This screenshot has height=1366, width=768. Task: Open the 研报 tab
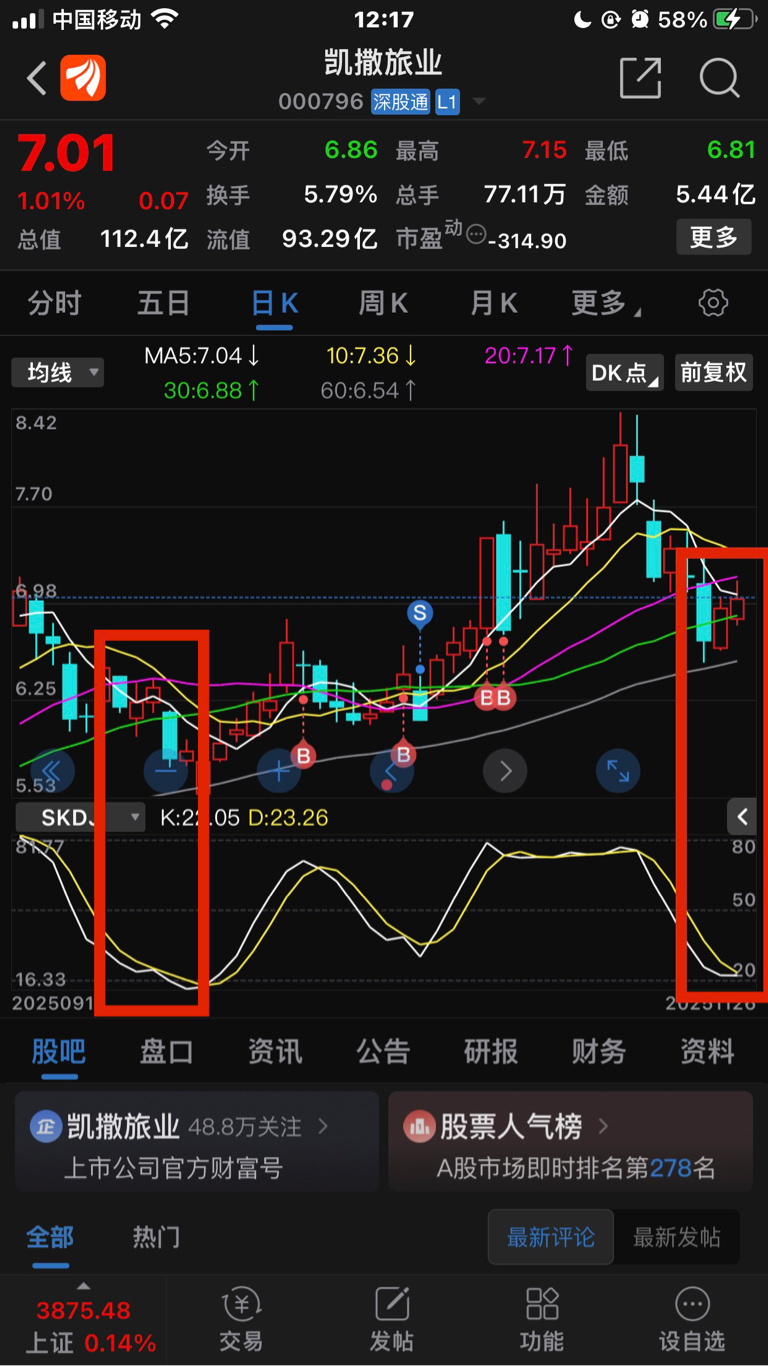491,1051
